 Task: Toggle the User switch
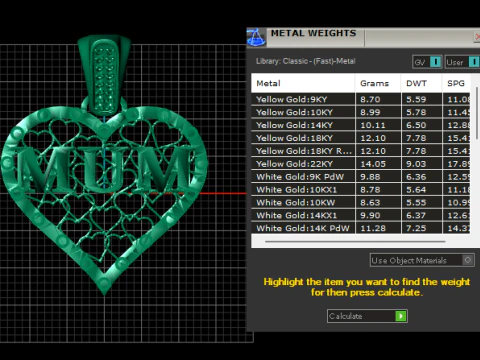click(x=474, y=62)
